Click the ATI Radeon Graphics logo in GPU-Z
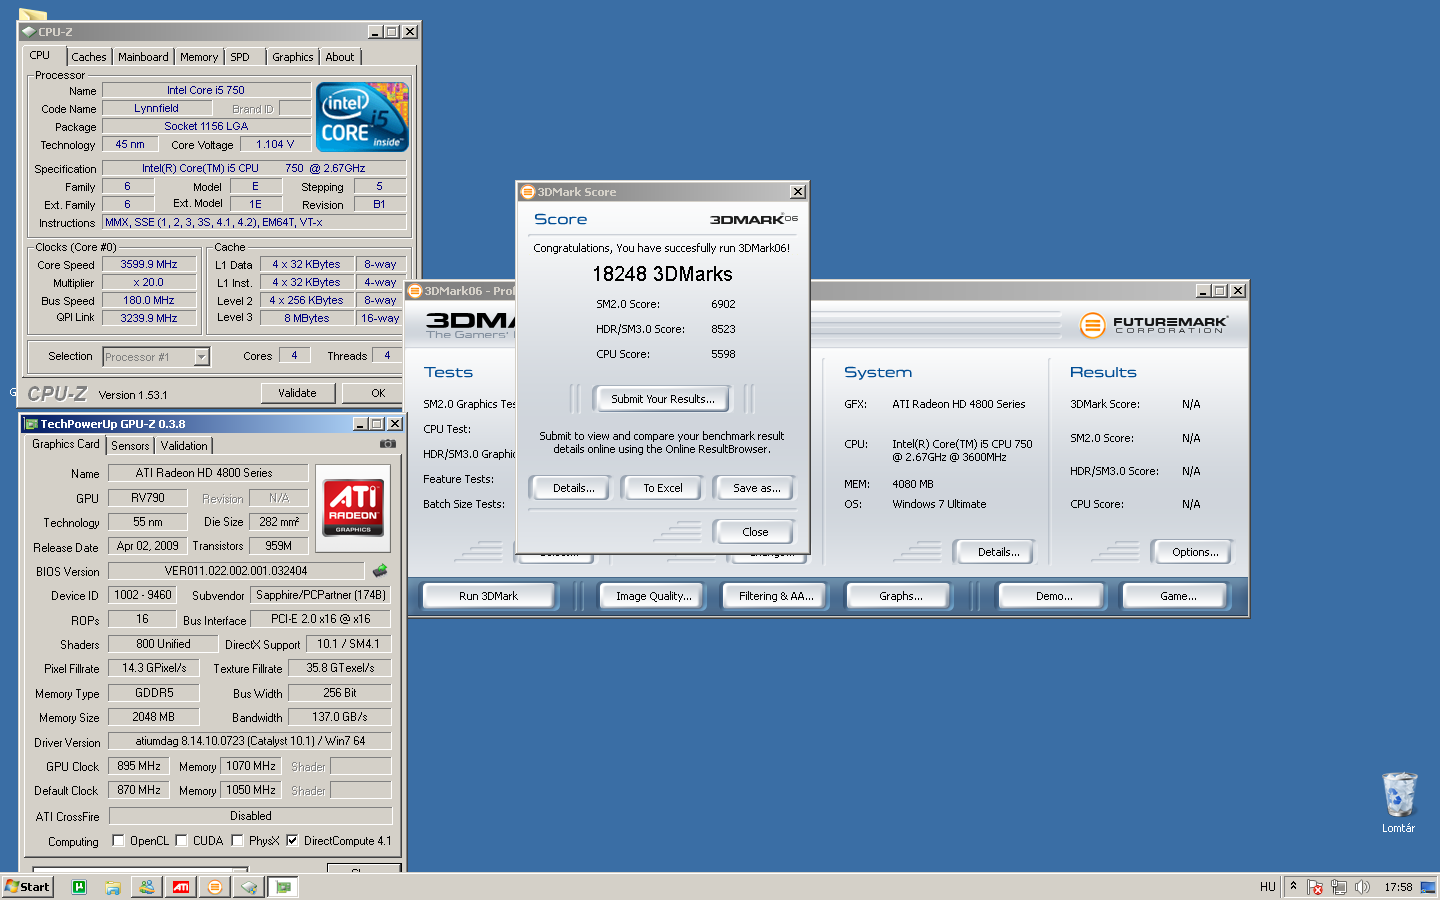 353,508
